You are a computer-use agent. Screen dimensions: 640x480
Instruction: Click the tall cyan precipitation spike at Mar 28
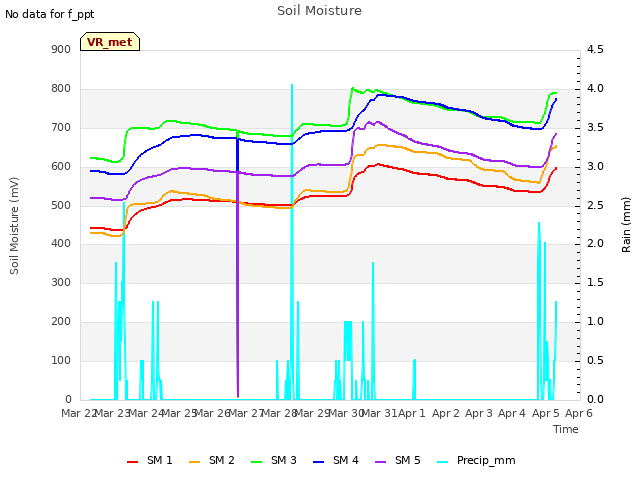click(x=292, y=241)
